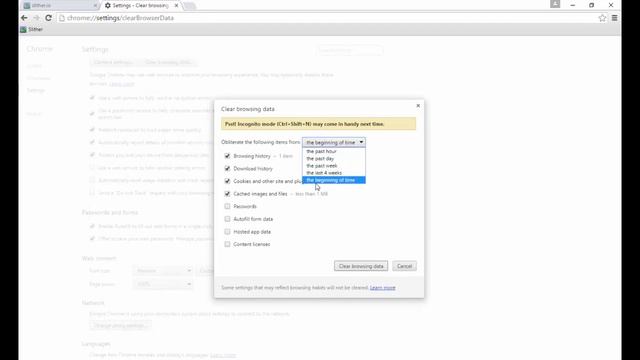
Task: Click the browser back arrow
Action: click(x=24, y=18)
